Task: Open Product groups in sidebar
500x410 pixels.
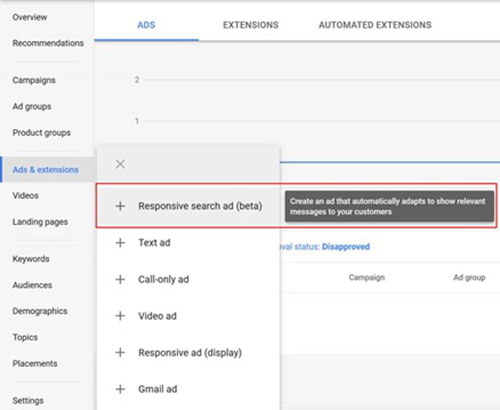Action: click(42, 133)
